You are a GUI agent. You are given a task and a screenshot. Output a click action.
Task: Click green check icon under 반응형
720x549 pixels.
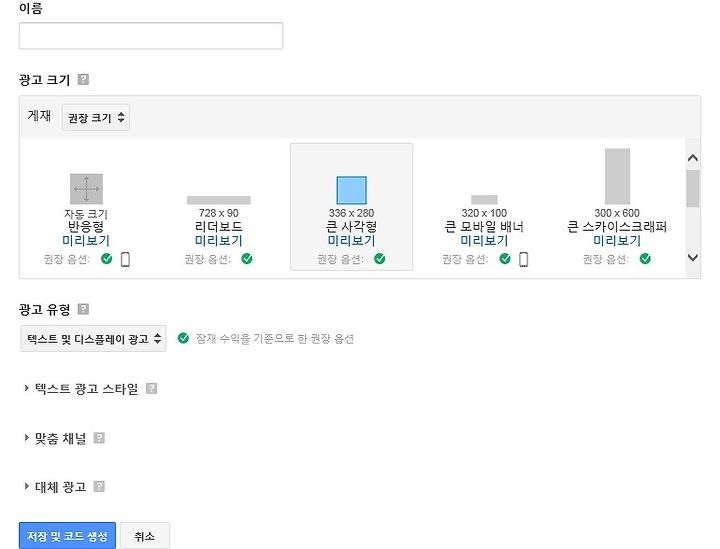[107, 259]
